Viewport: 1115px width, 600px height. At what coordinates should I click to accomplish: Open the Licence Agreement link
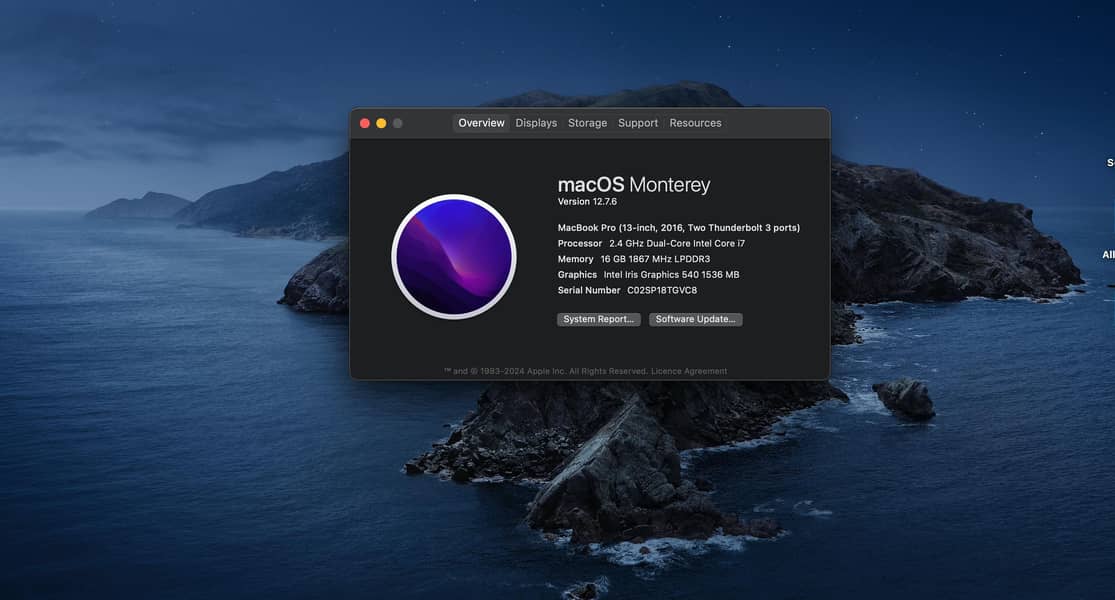click(x=689, y=371)
